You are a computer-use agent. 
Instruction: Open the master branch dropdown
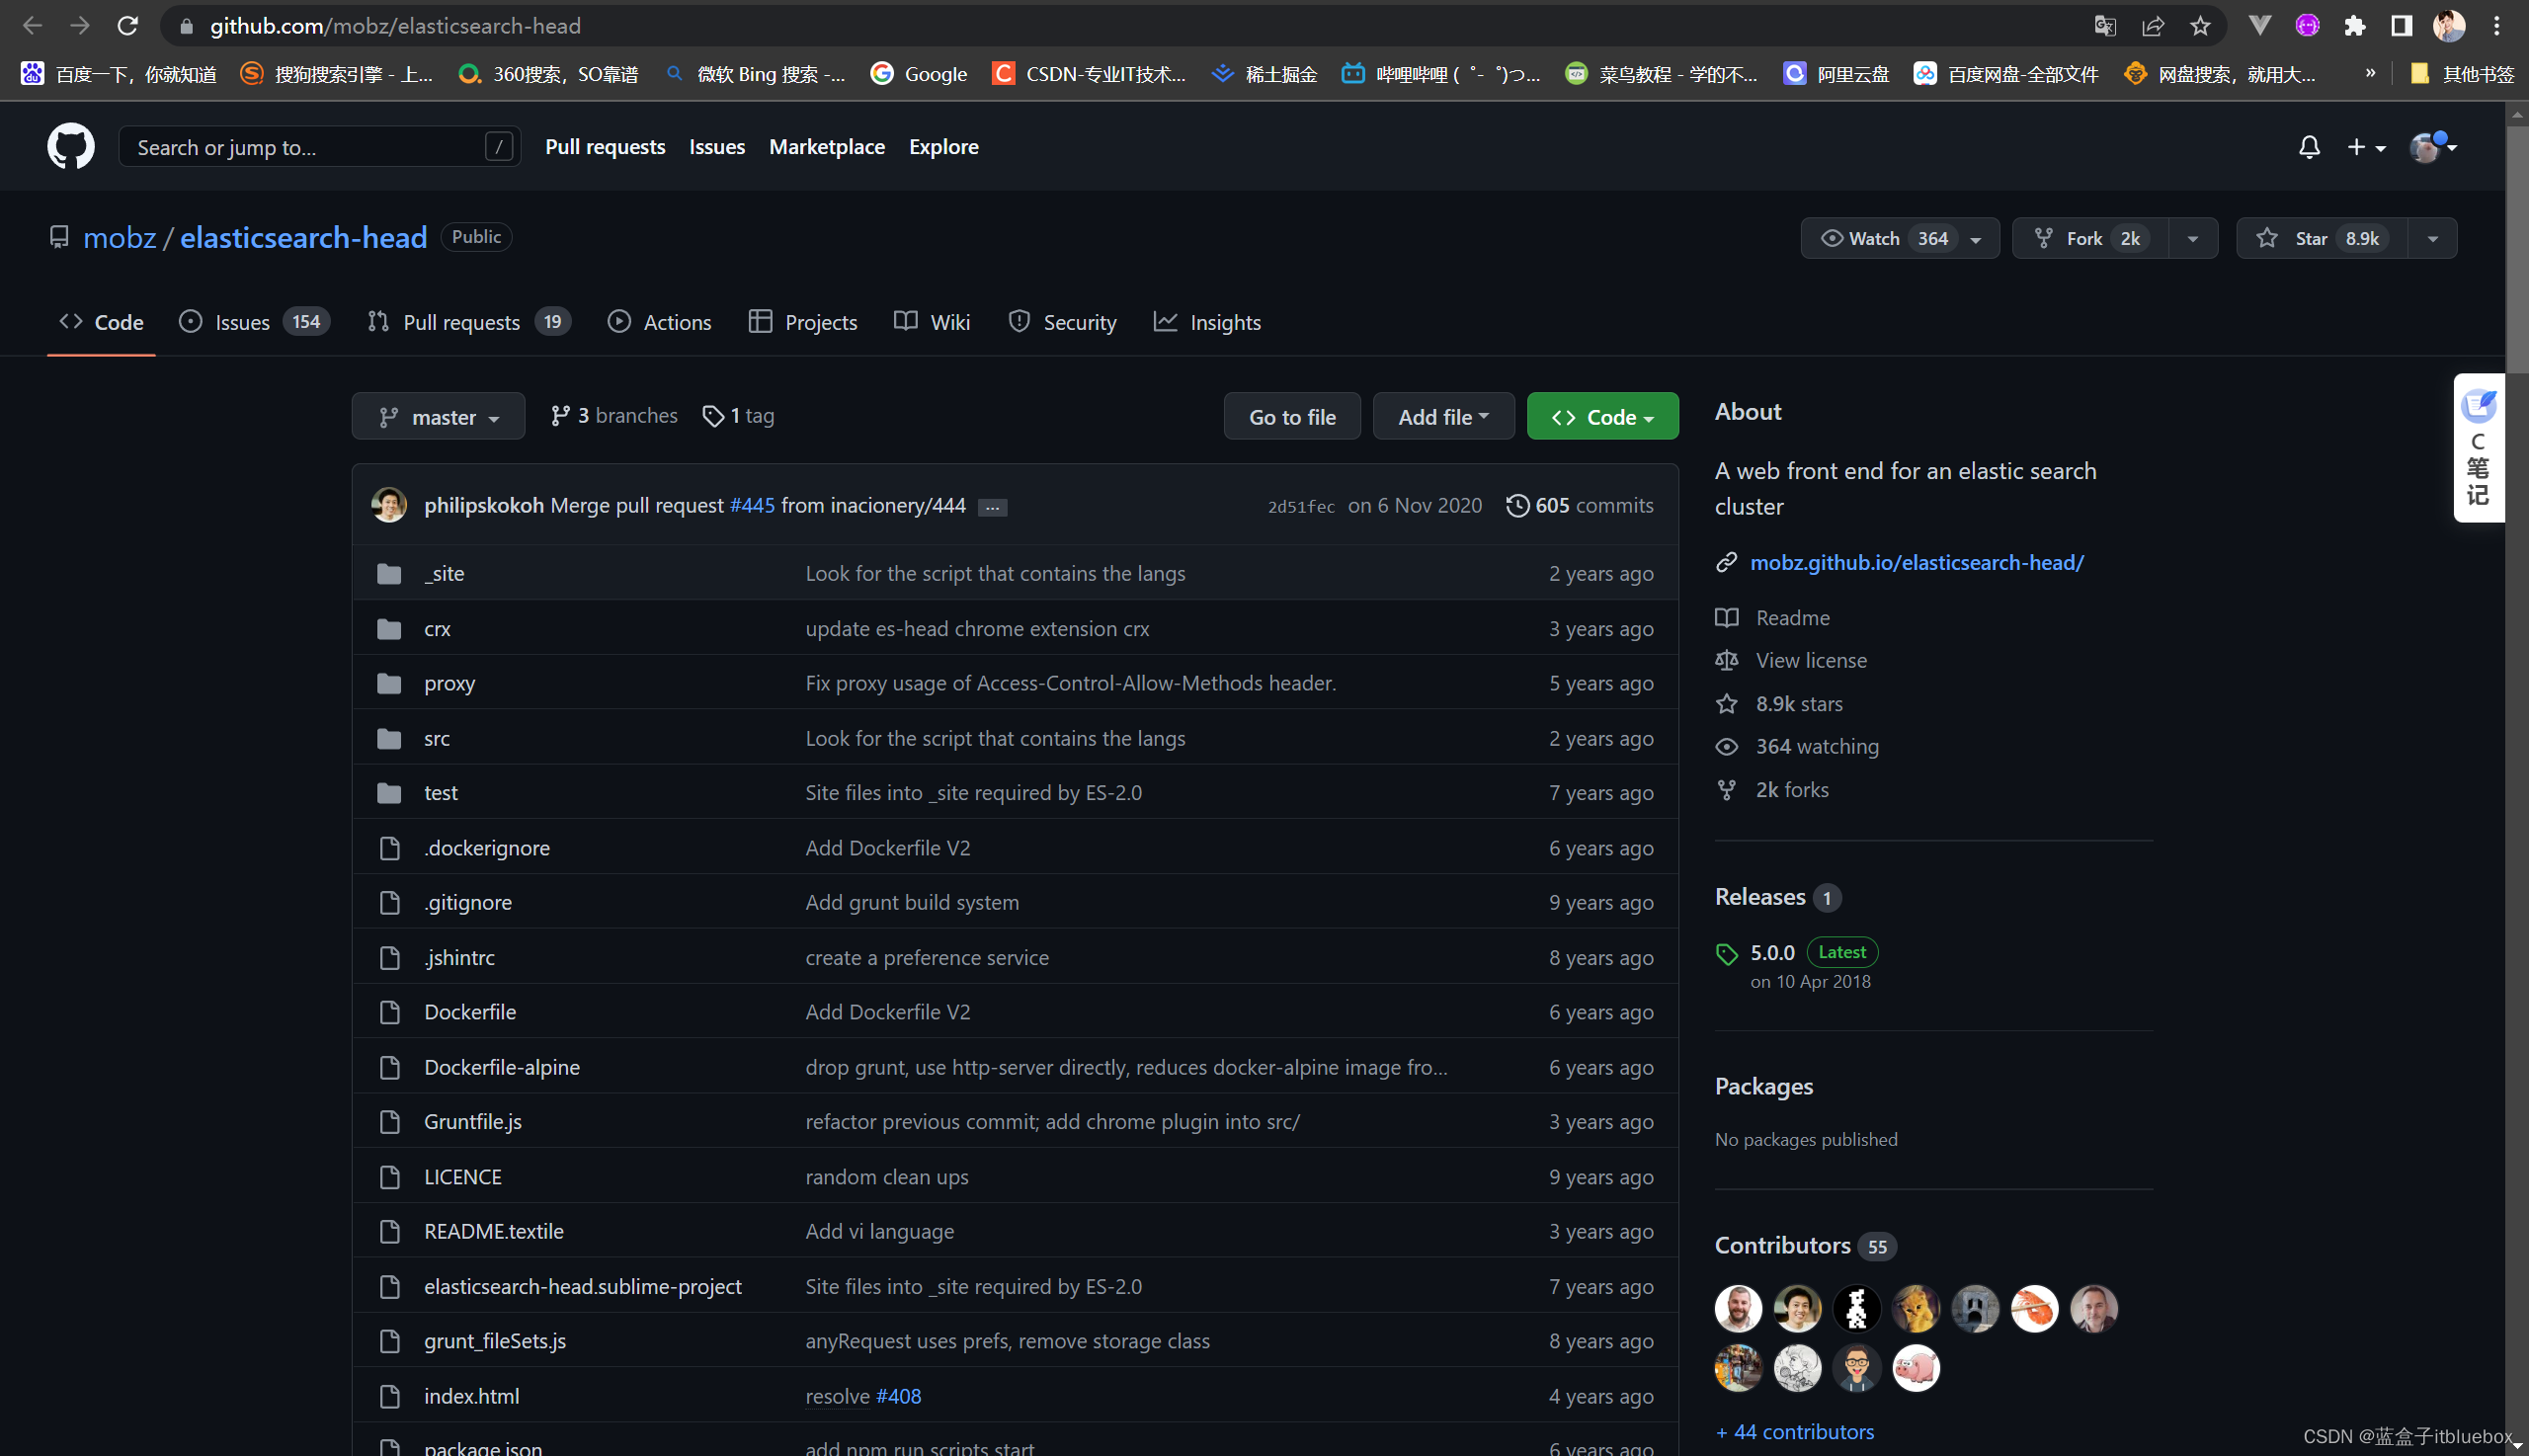click(x=438, y=417)
